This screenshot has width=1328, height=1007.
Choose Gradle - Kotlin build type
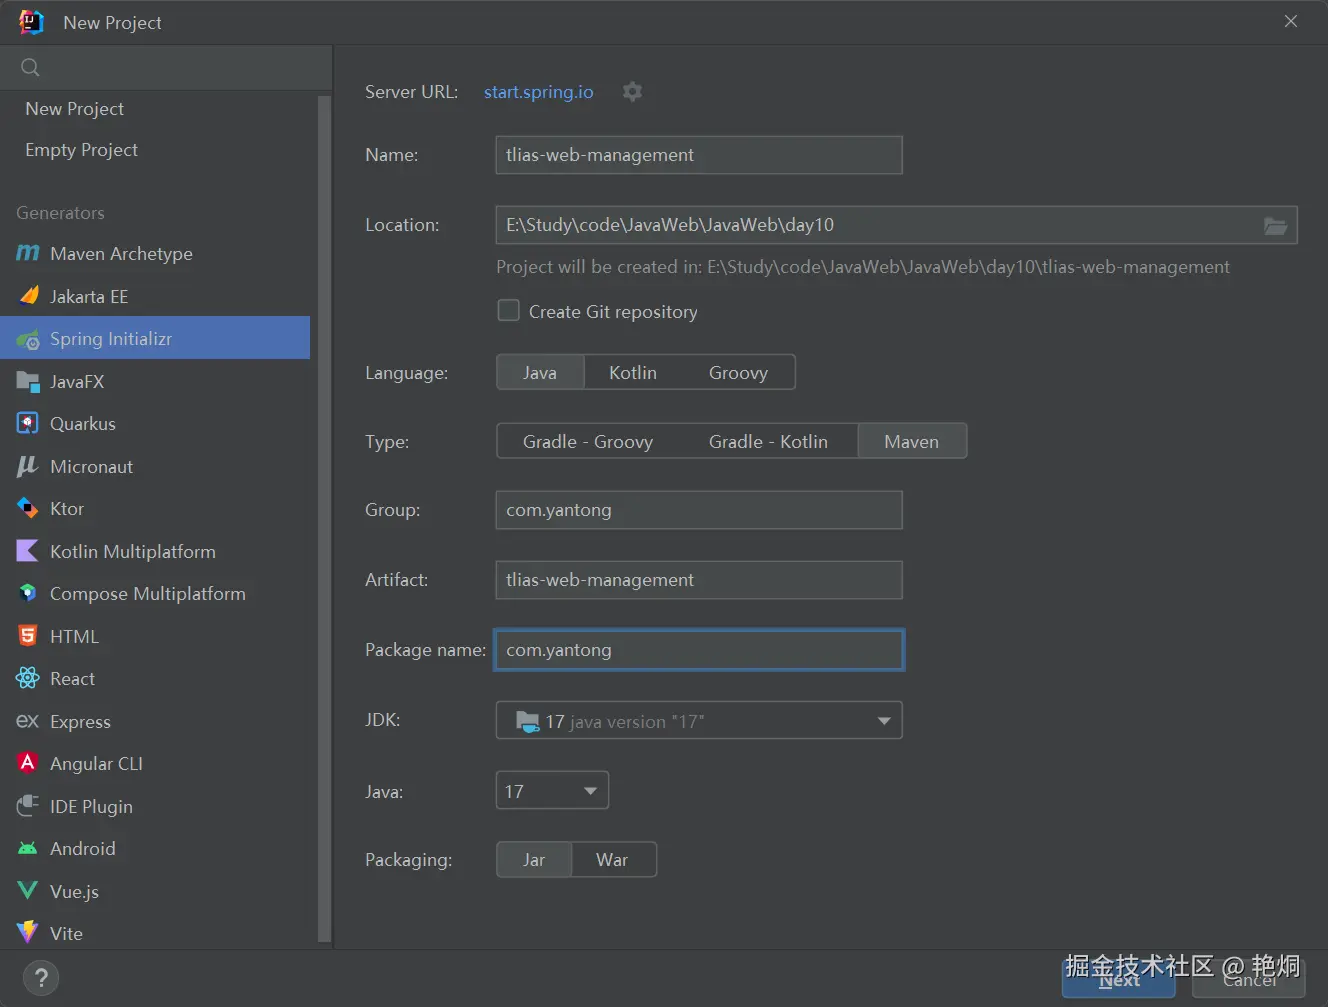coord(768,442)
